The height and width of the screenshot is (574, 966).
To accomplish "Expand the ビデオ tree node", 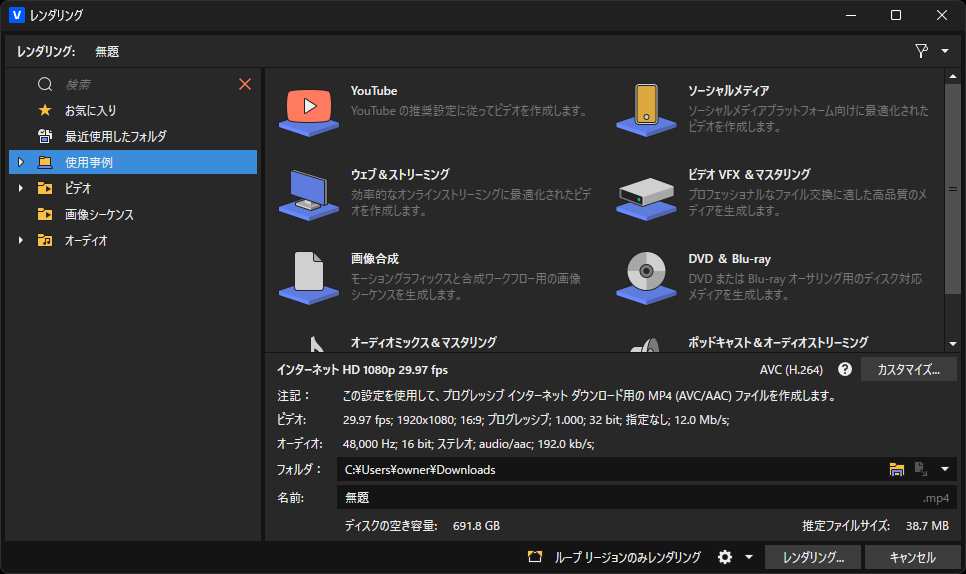I will (20, 188).
